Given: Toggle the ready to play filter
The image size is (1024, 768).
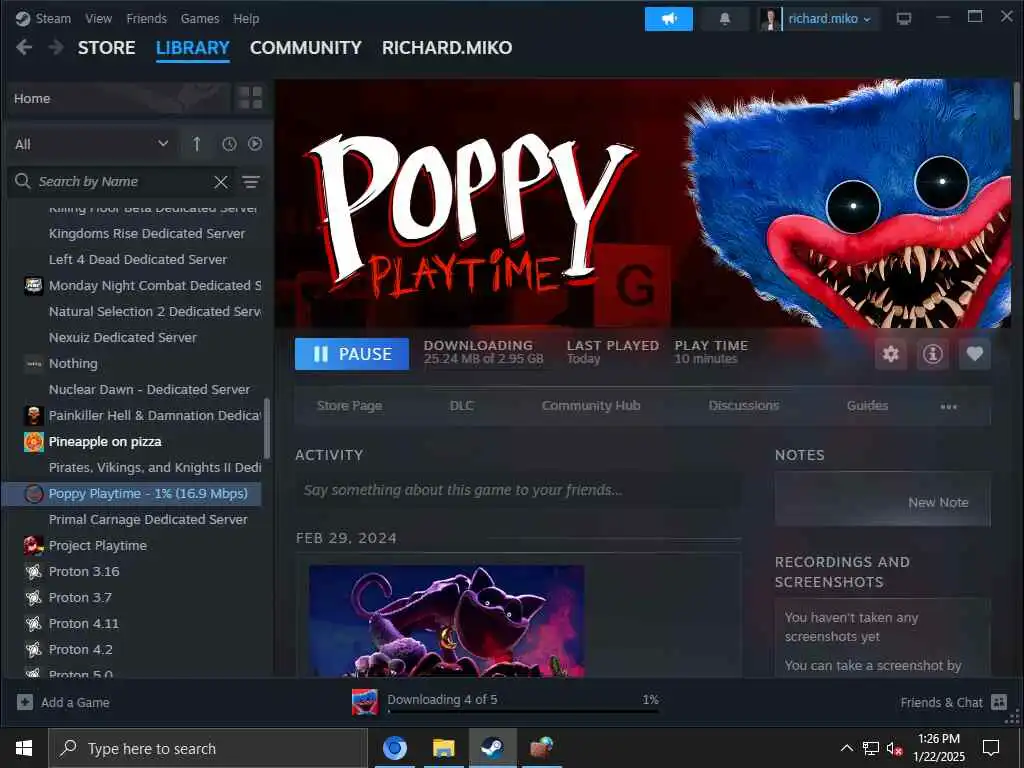Looking at the screenshot, I should [x=255, y=144].
